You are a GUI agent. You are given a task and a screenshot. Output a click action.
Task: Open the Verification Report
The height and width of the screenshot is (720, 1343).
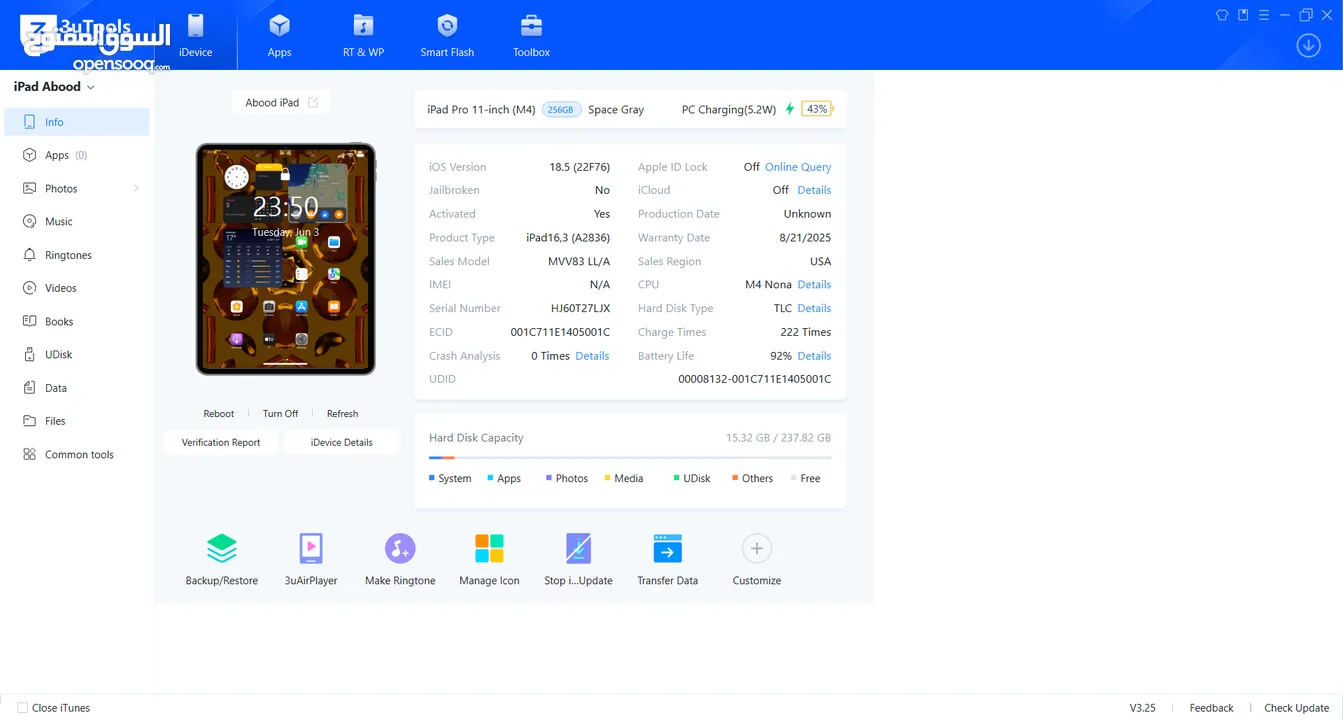(x=221, y=442)
